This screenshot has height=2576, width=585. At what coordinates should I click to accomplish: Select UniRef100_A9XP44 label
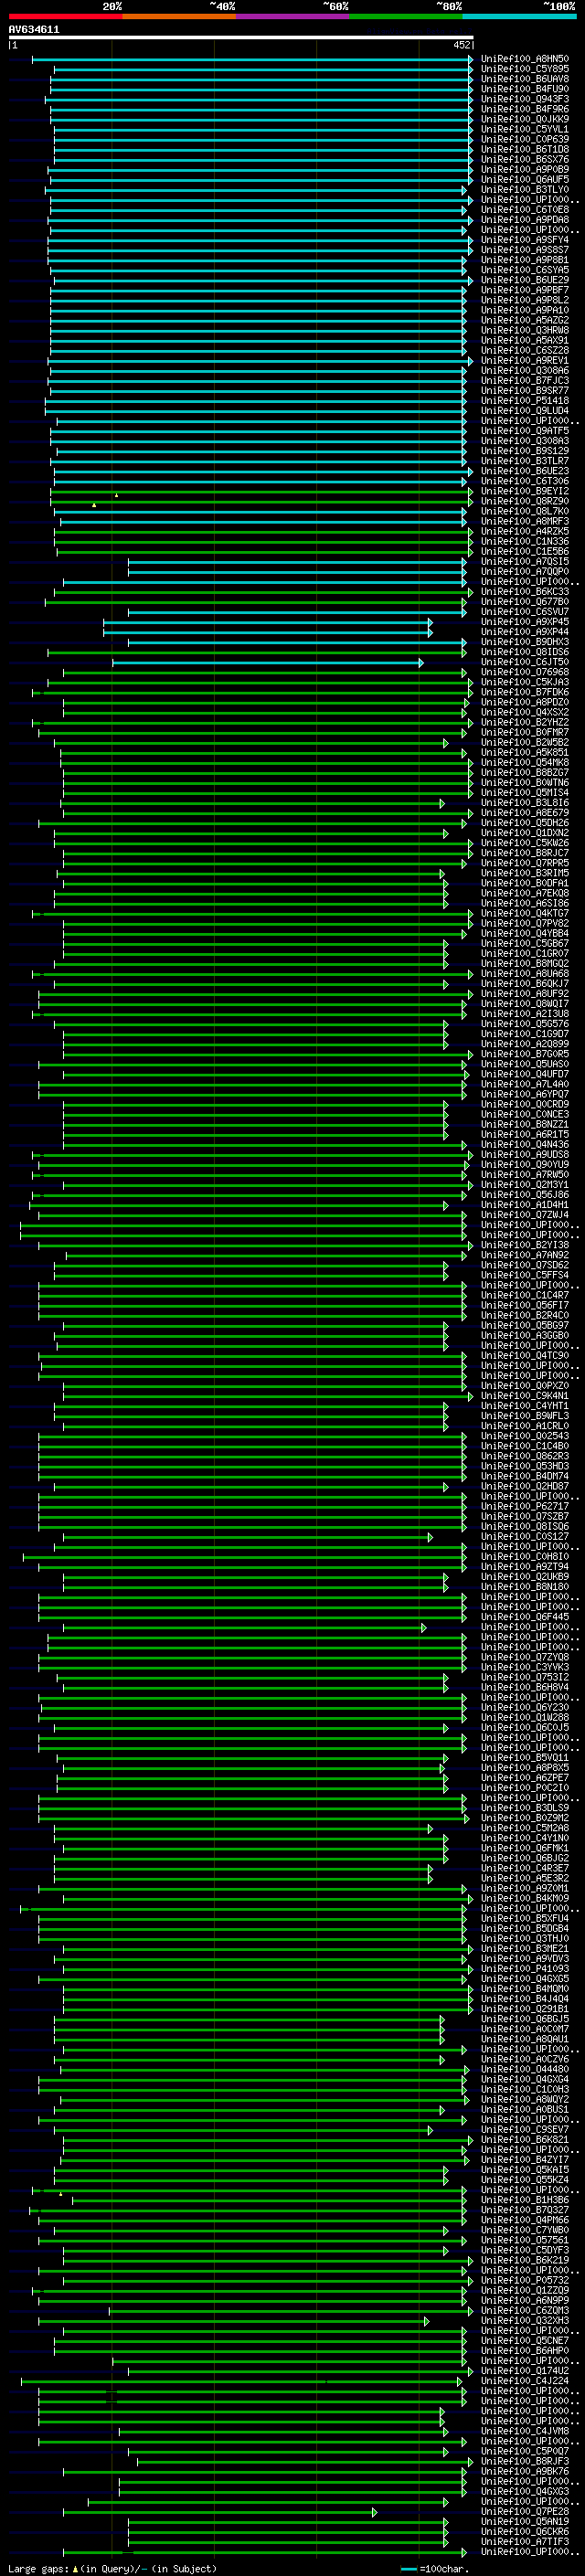(525, 632)
